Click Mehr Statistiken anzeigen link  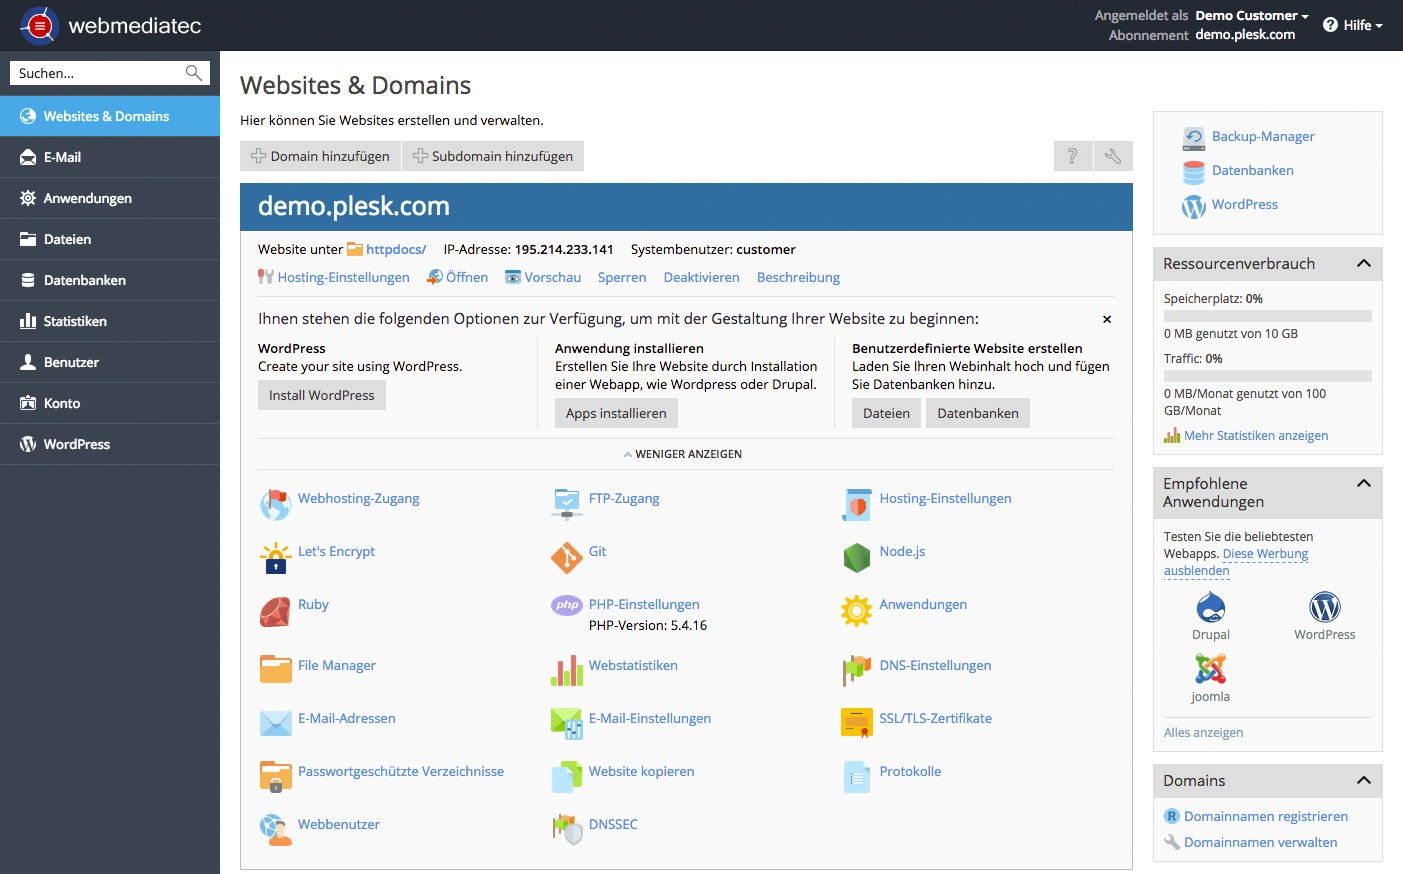(x=1256, y=436)
